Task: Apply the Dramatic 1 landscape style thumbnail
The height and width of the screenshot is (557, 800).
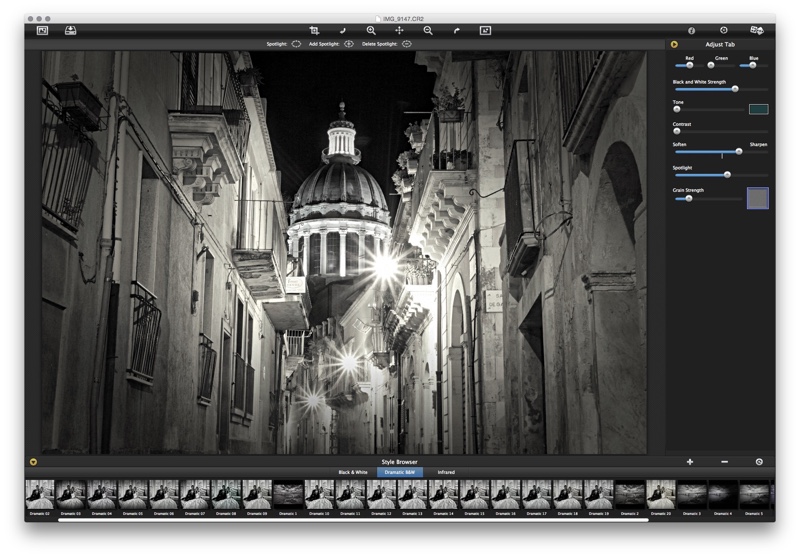Action: point(288,495)
